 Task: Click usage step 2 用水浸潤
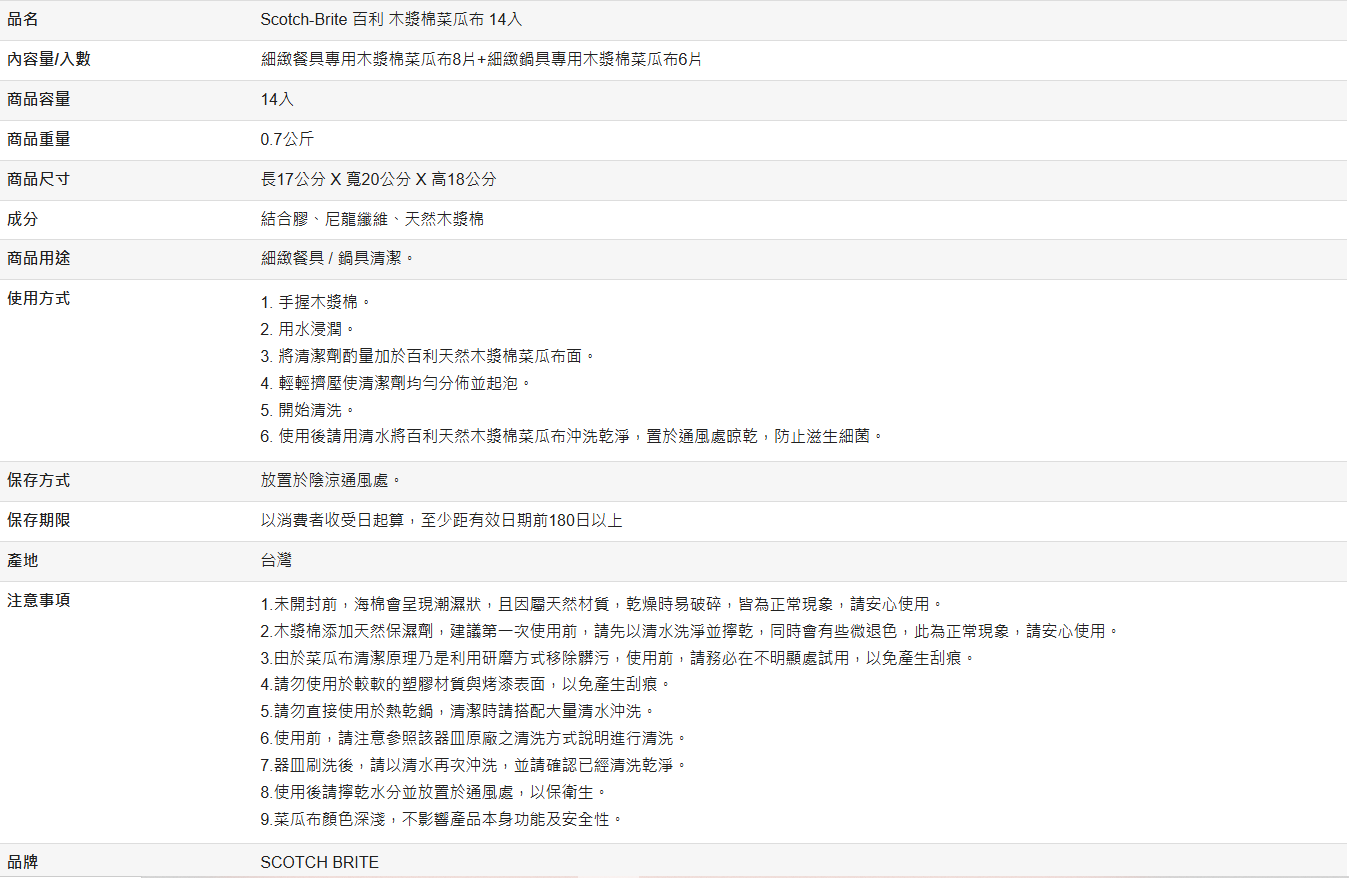point(308,329)
